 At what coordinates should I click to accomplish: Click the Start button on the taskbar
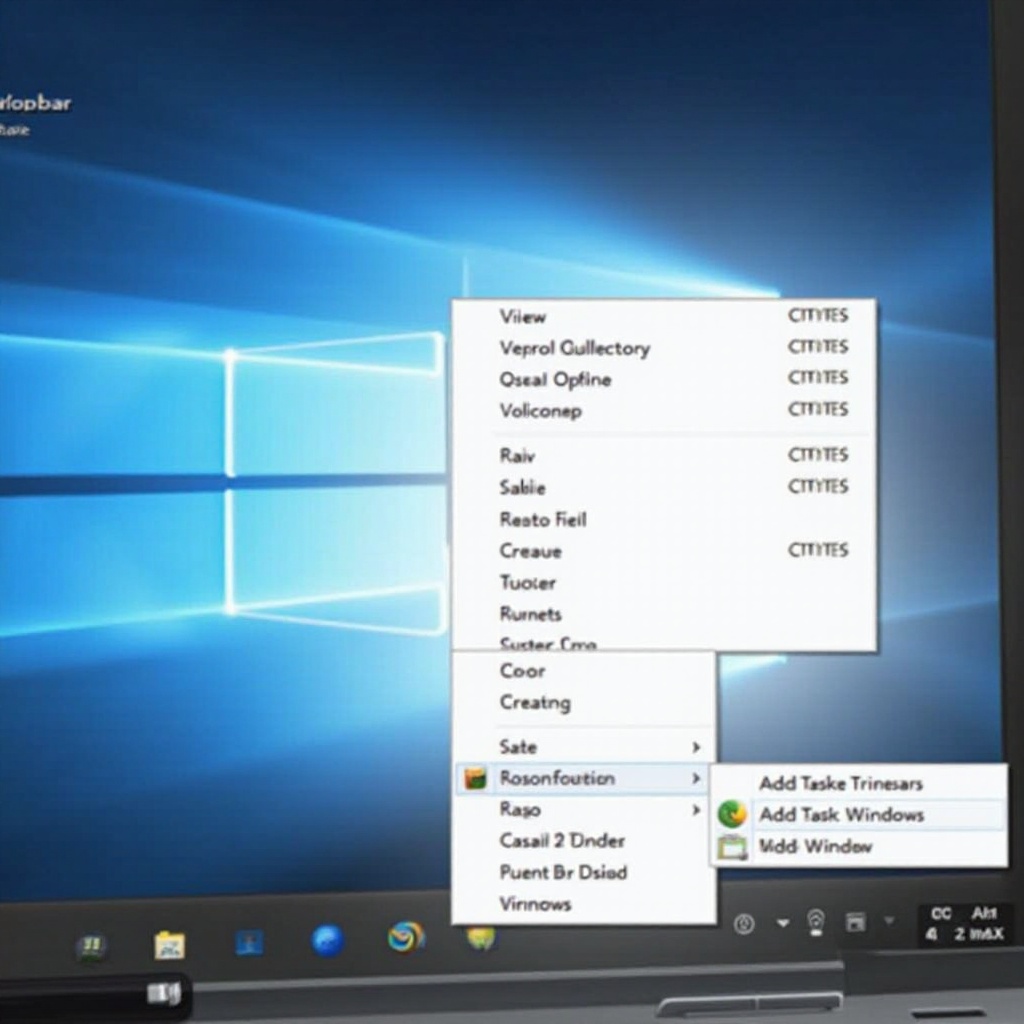click(92, 945)
